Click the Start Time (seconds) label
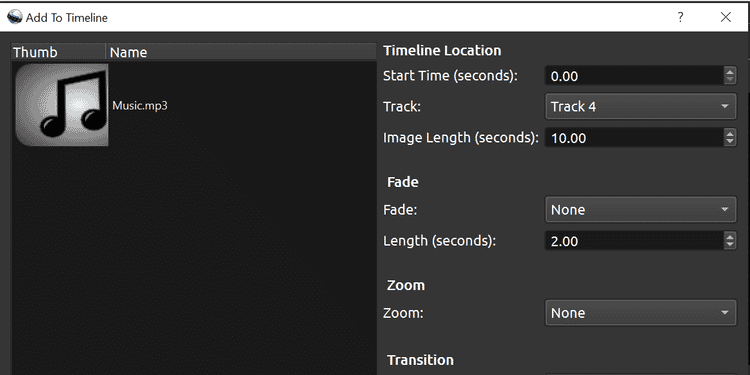750x375 pixels. (451, 76)
